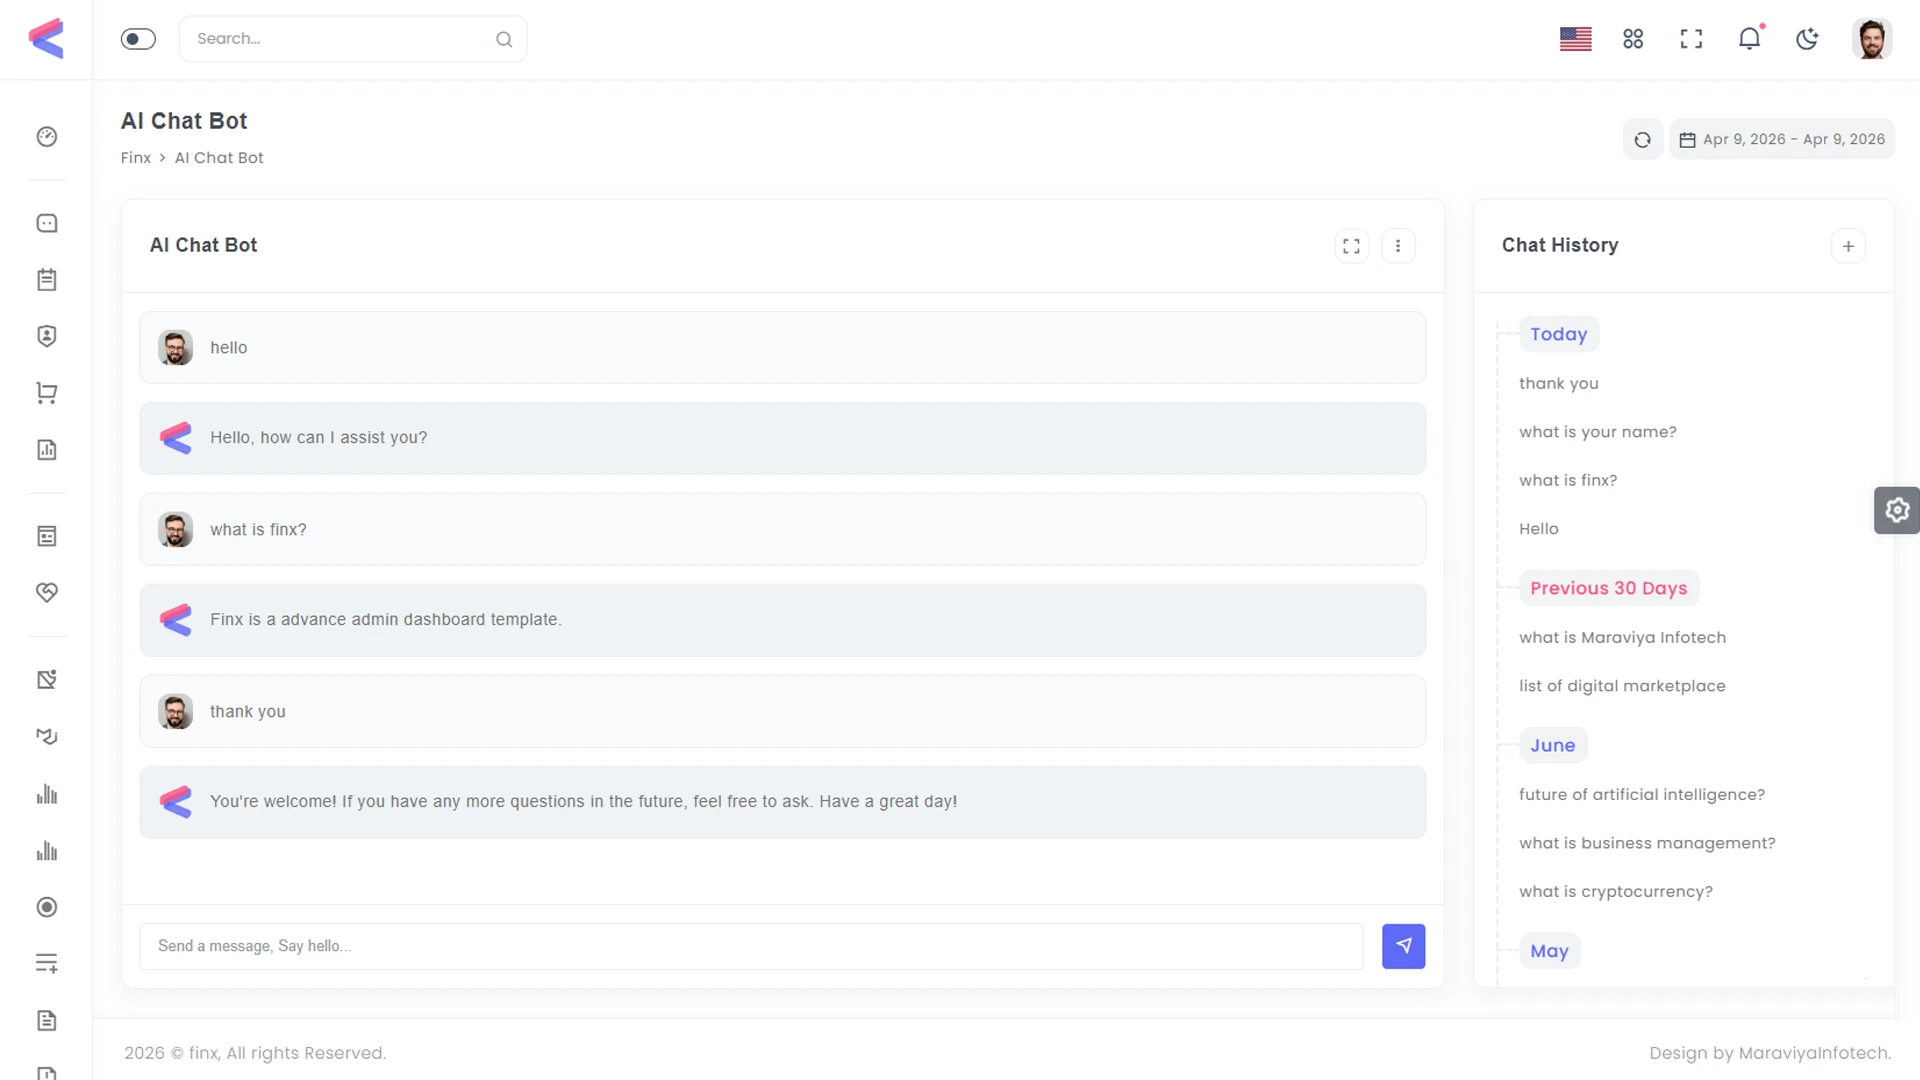Open the AI Chat Bot card options menu

pyautogui.click(x=1398, y=246)
